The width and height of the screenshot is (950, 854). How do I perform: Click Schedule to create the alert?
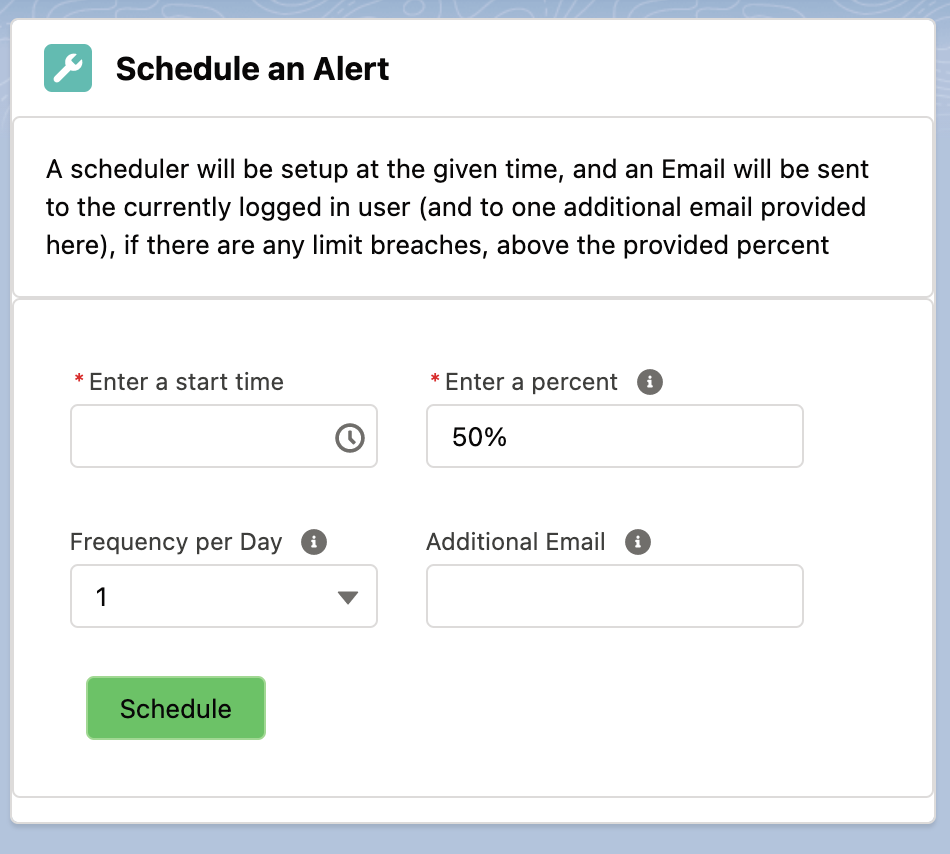pyautogui.click(x=175, y=708)
